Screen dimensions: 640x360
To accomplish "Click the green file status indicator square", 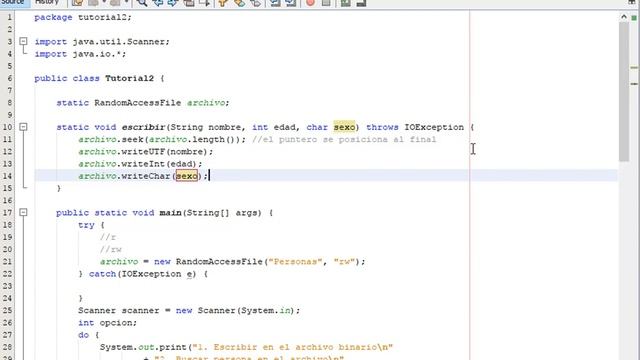I will 634,18.
